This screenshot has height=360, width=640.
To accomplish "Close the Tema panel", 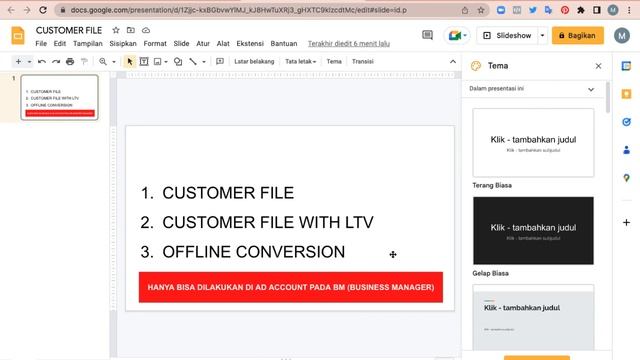I will point(598,66).
